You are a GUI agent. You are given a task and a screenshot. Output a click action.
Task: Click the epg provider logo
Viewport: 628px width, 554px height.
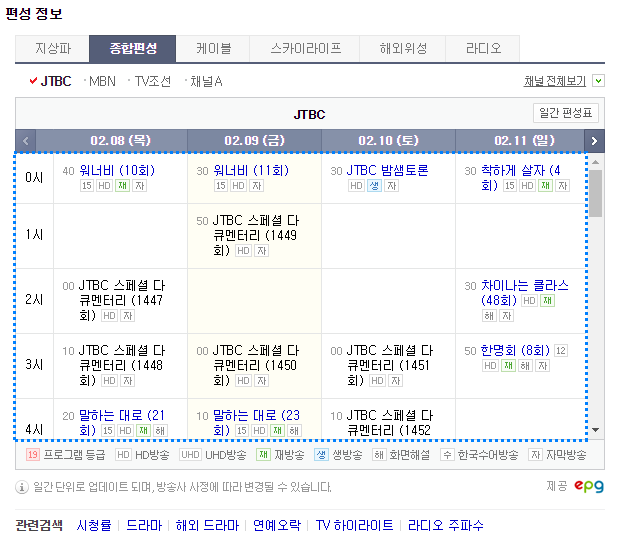coord(589,486)
